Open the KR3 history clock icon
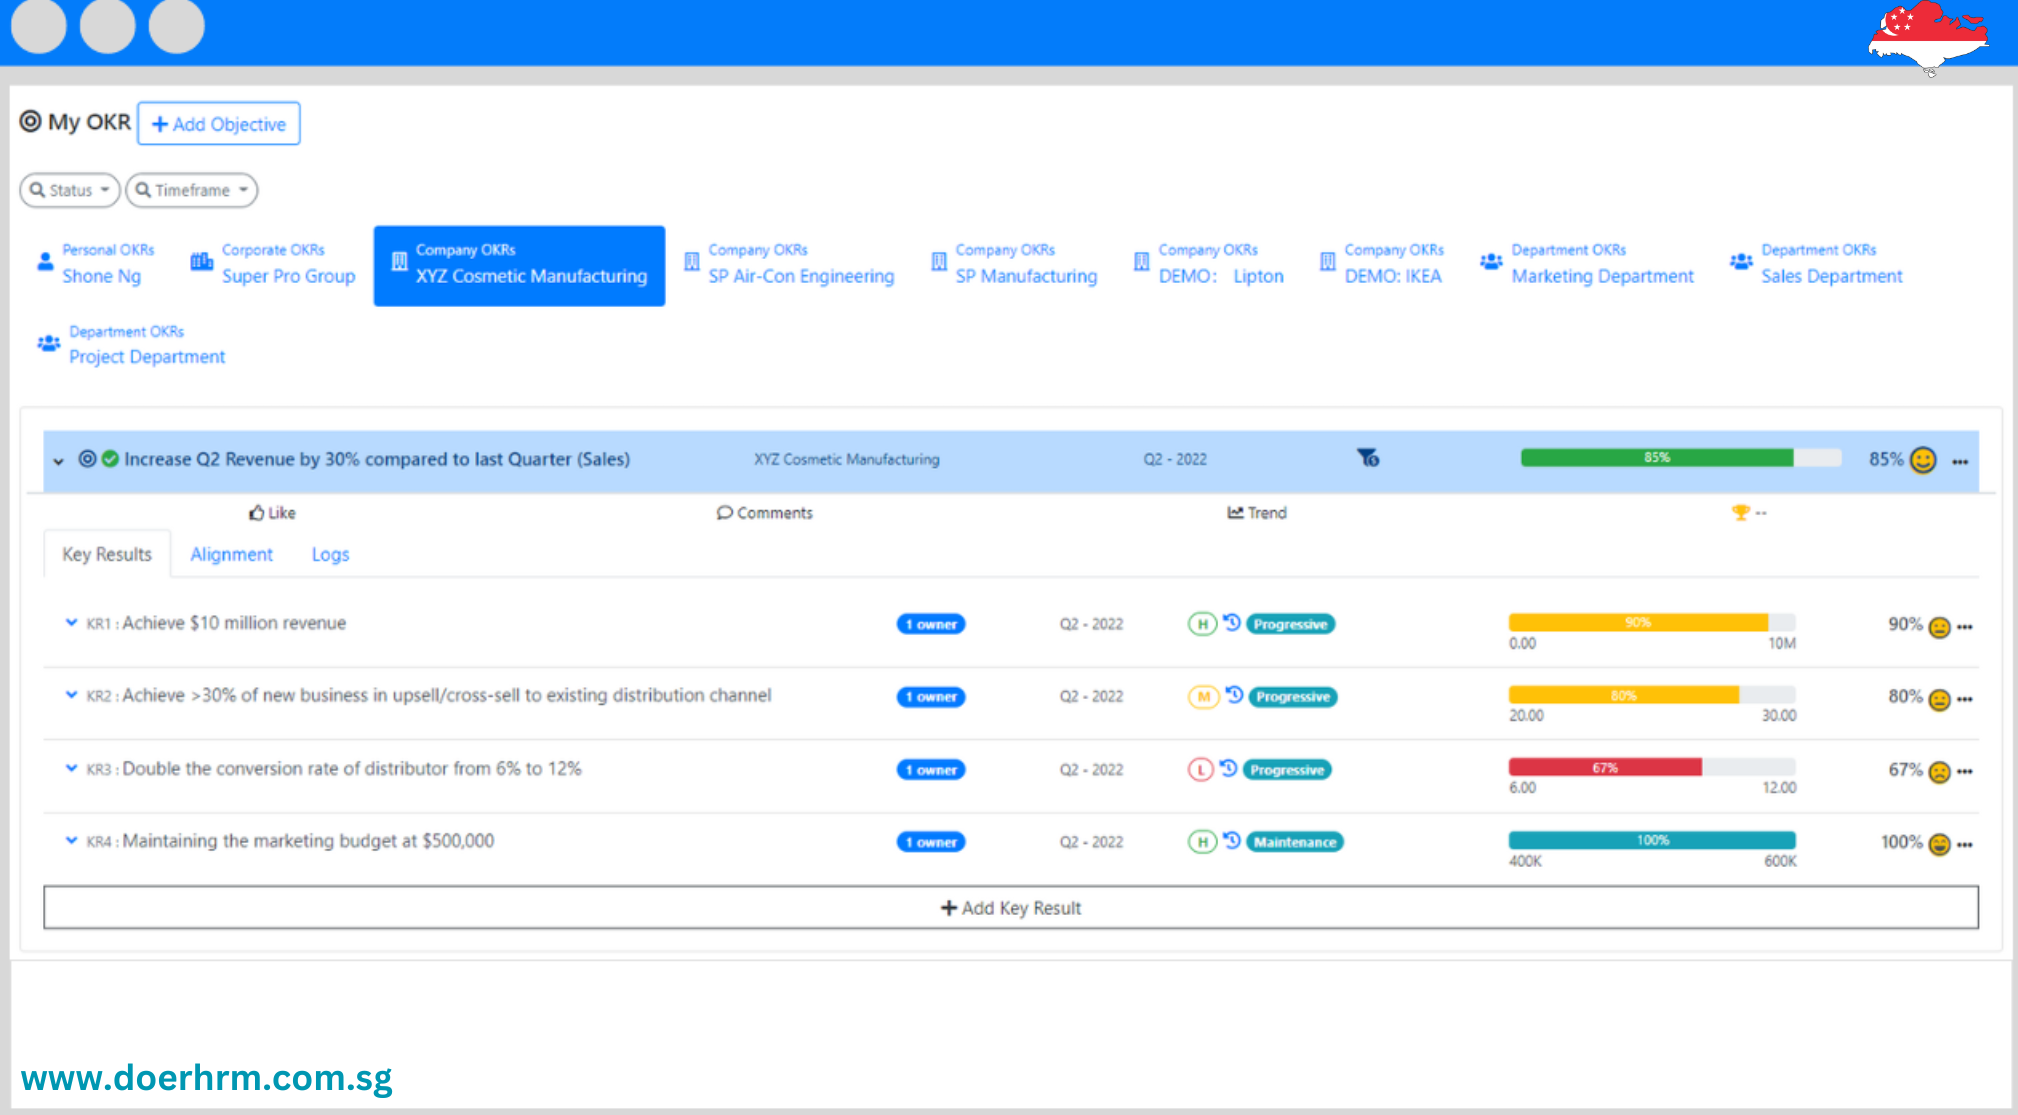This screenshot has height=1115, width=2018. pos(1229,768)
